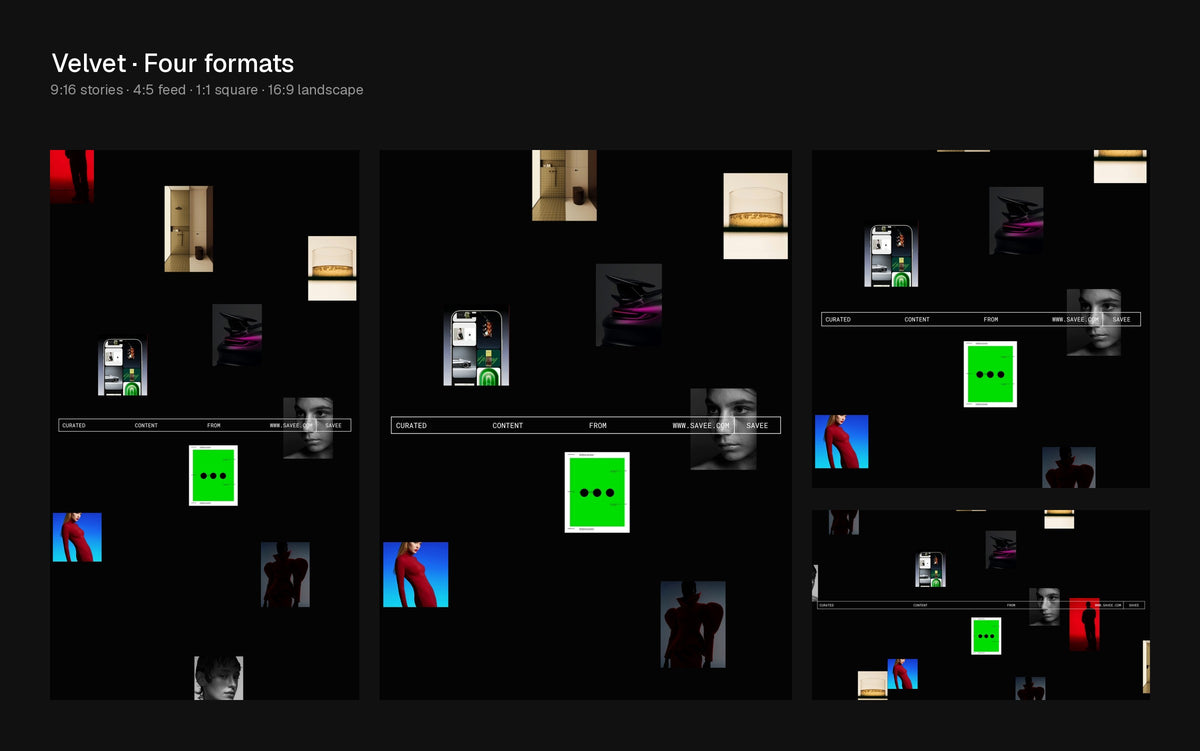The height and width of the screenshot is (751, 1200).
Task: Click the red silhouette image in the stories panel
Action: [72, 177]
